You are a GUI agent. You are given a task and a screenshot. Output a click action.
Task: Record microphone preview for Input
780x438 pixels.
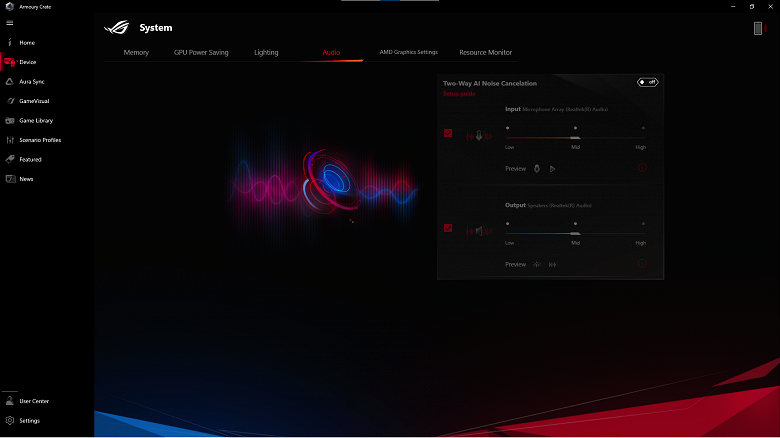pyautogui.click(x=537, y=169)
